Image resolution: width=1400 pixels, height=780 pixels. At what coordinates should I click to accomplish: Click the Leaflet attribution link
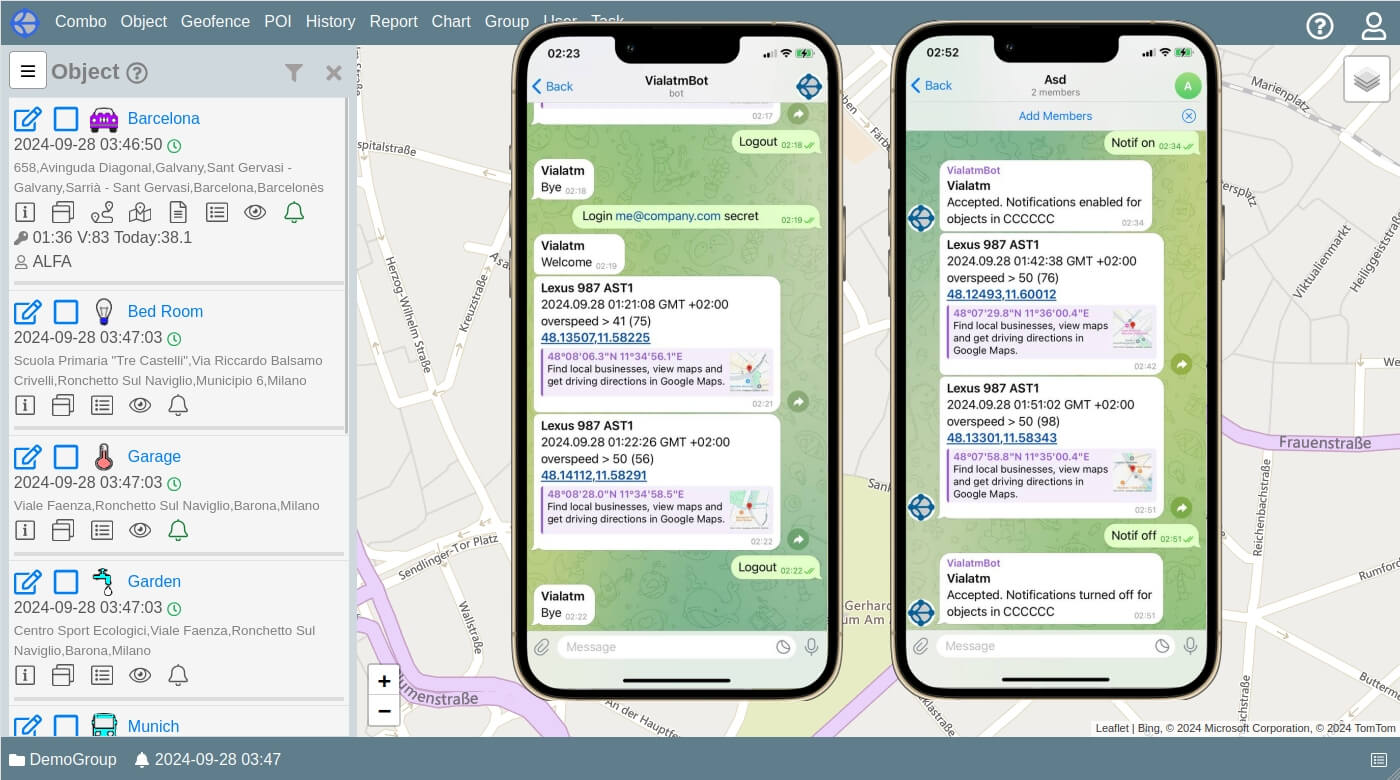[x=1112, y=729]
